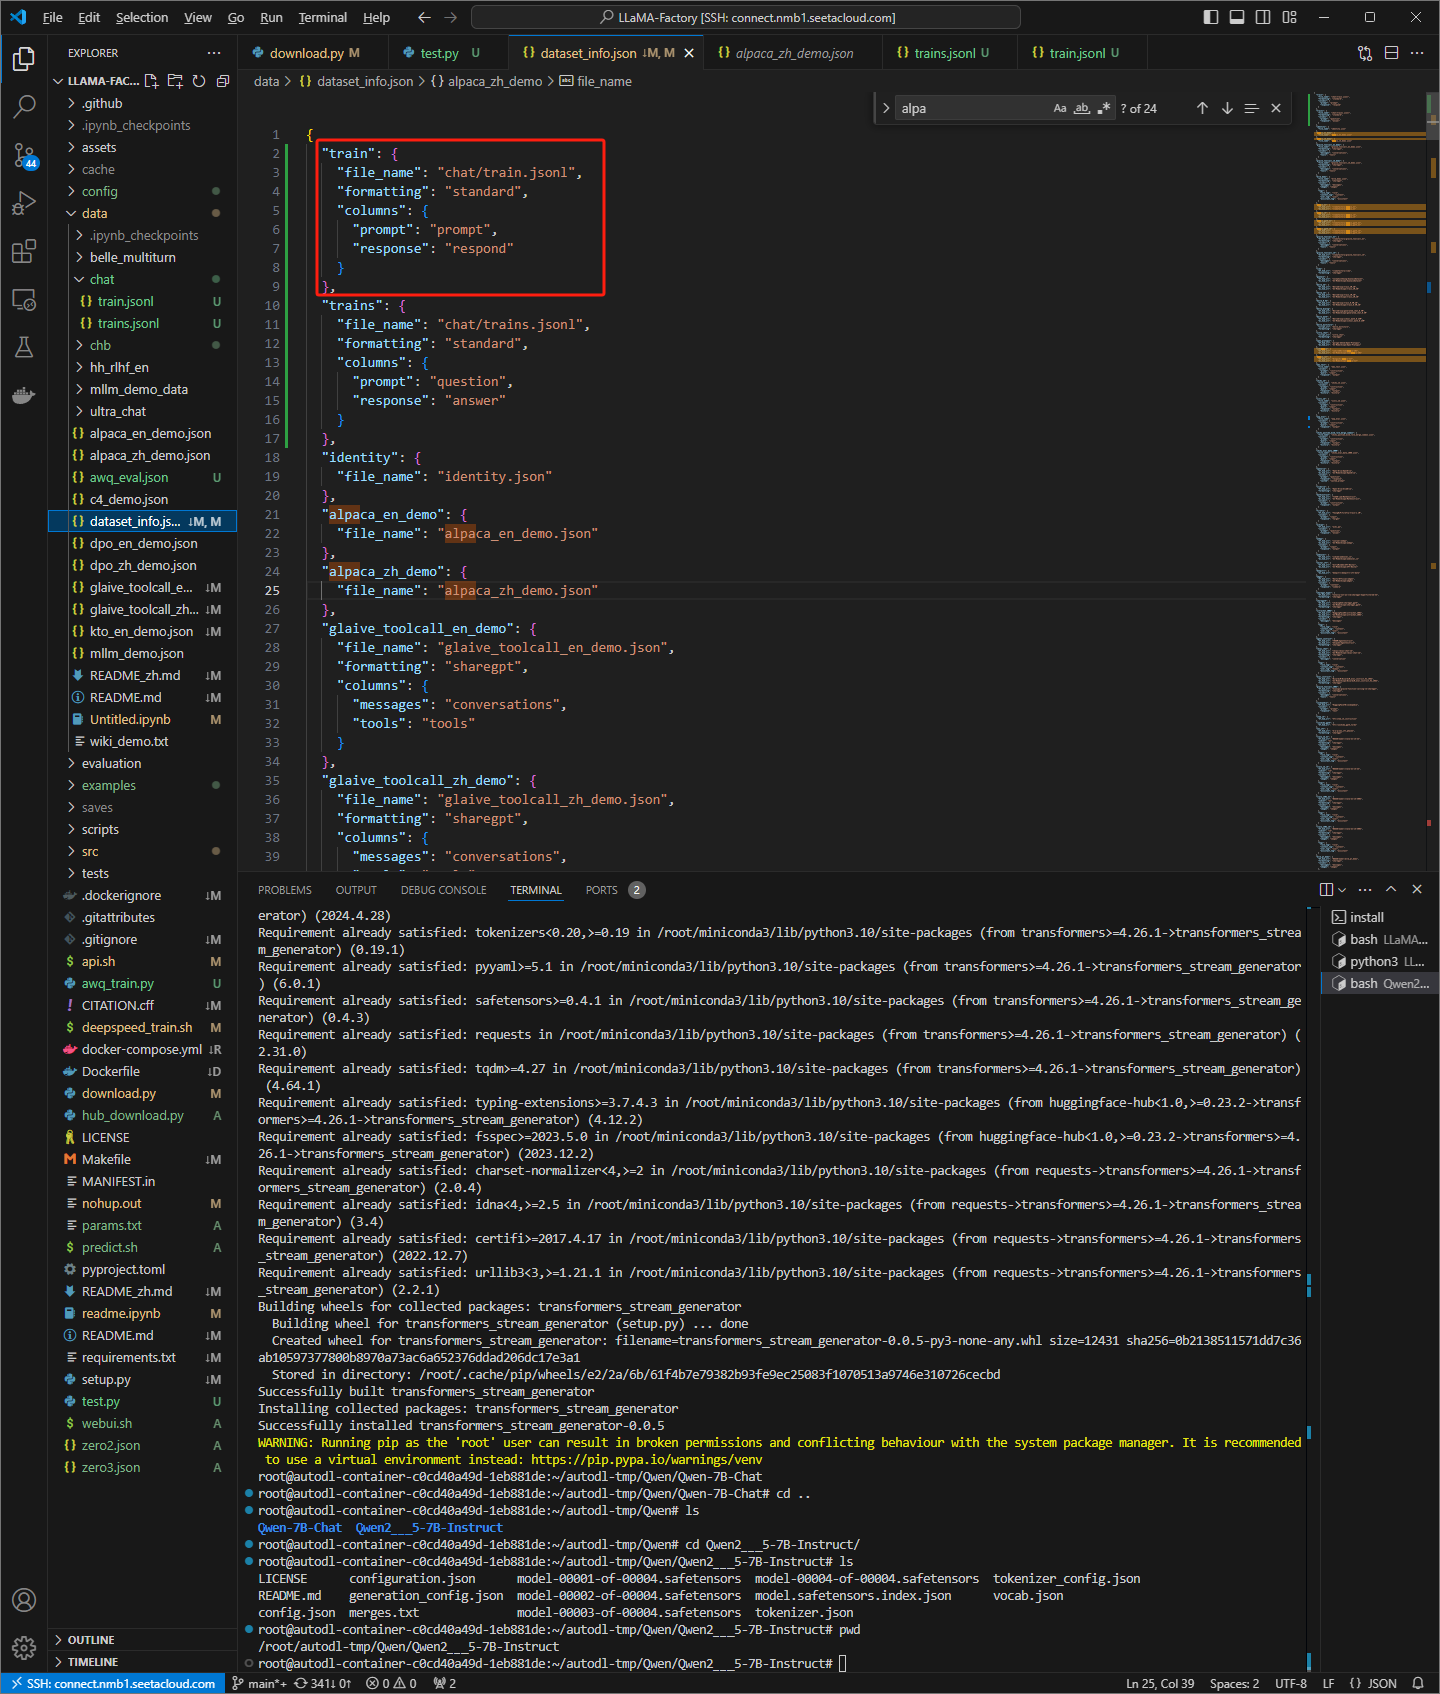
Task: Toggle Primary Side Bar layout button
Action: 1211,17
